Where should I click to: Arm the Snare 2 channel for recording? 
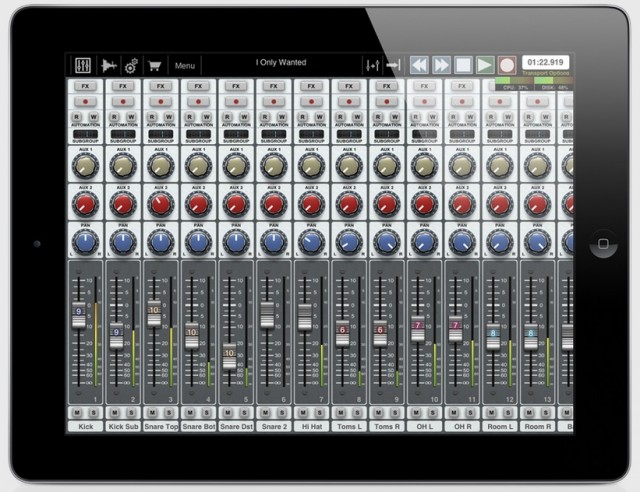click(273, 101)
